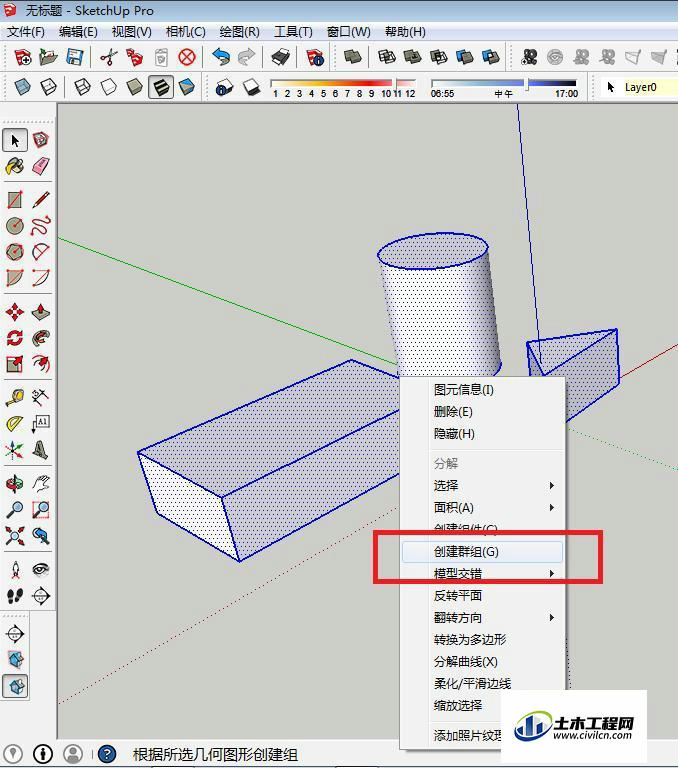Select the Follow Me tool

(41, 337)
